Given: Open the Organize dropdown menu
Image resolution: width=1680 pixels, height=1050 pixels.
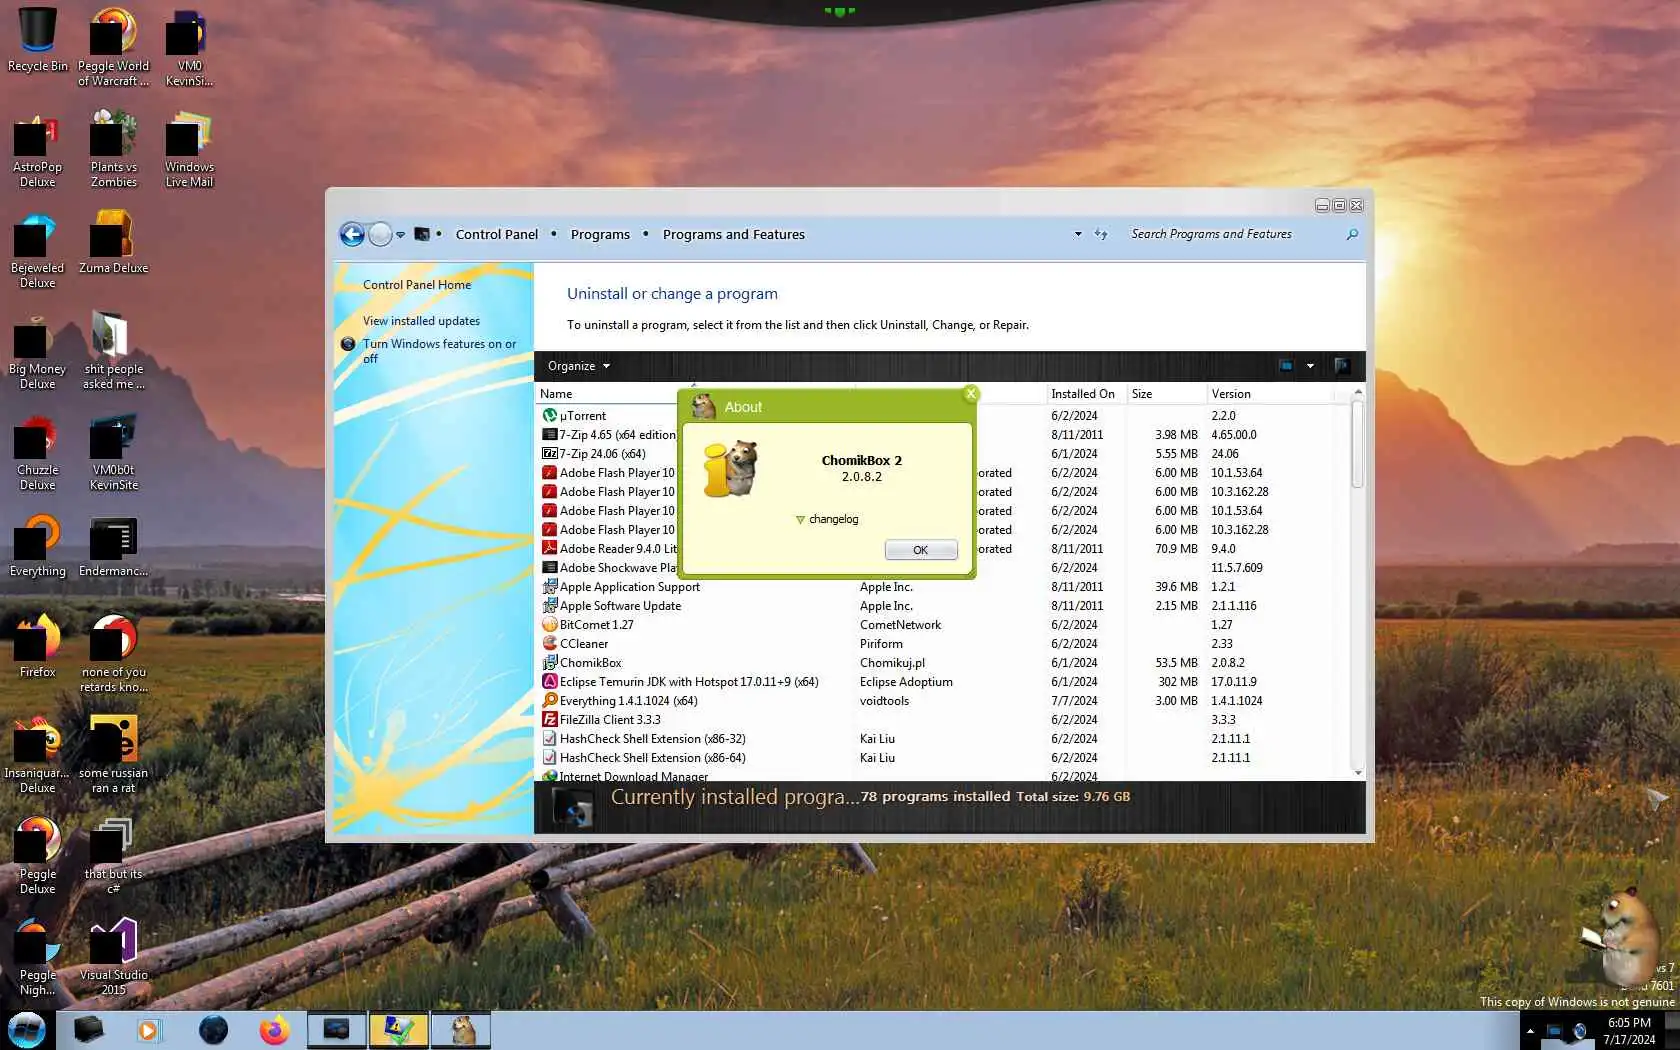Looking at the screenshot, I should [578, 366].
